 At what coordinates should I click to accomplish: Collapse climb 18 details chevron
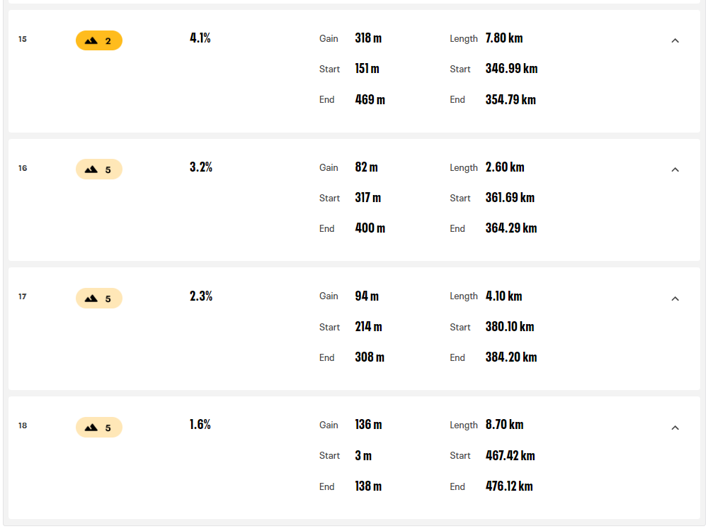[x=675, y=428]
